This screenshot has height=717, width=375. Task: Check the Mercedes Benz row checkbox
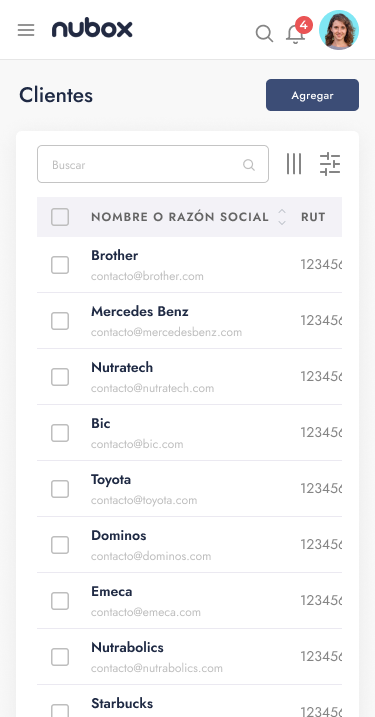(60, 321)
